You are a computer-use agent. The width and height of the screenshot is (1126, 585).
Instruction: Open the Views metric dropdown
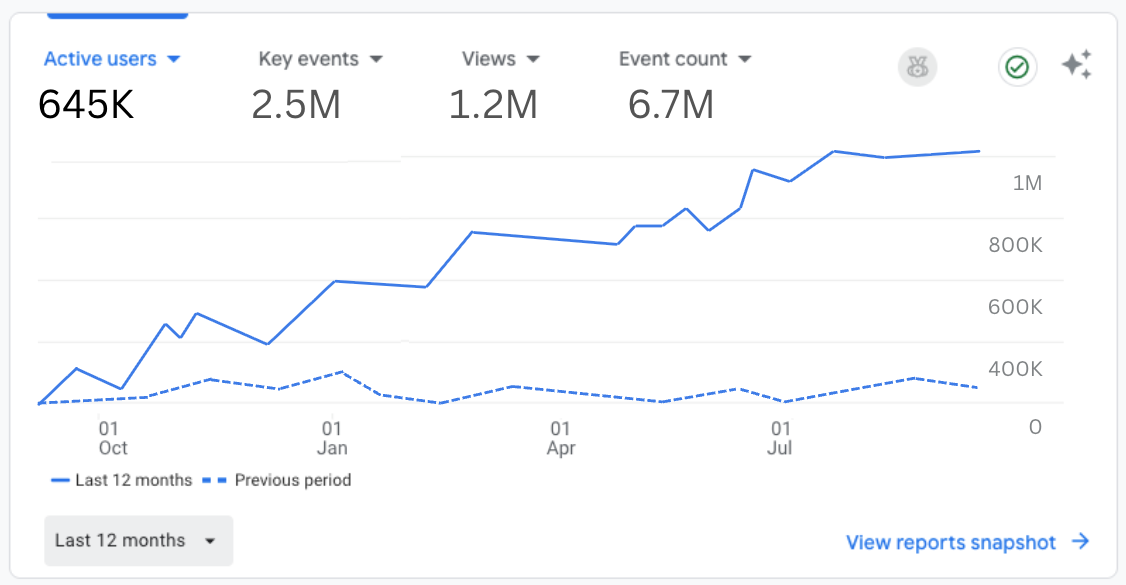click(501, 59)
